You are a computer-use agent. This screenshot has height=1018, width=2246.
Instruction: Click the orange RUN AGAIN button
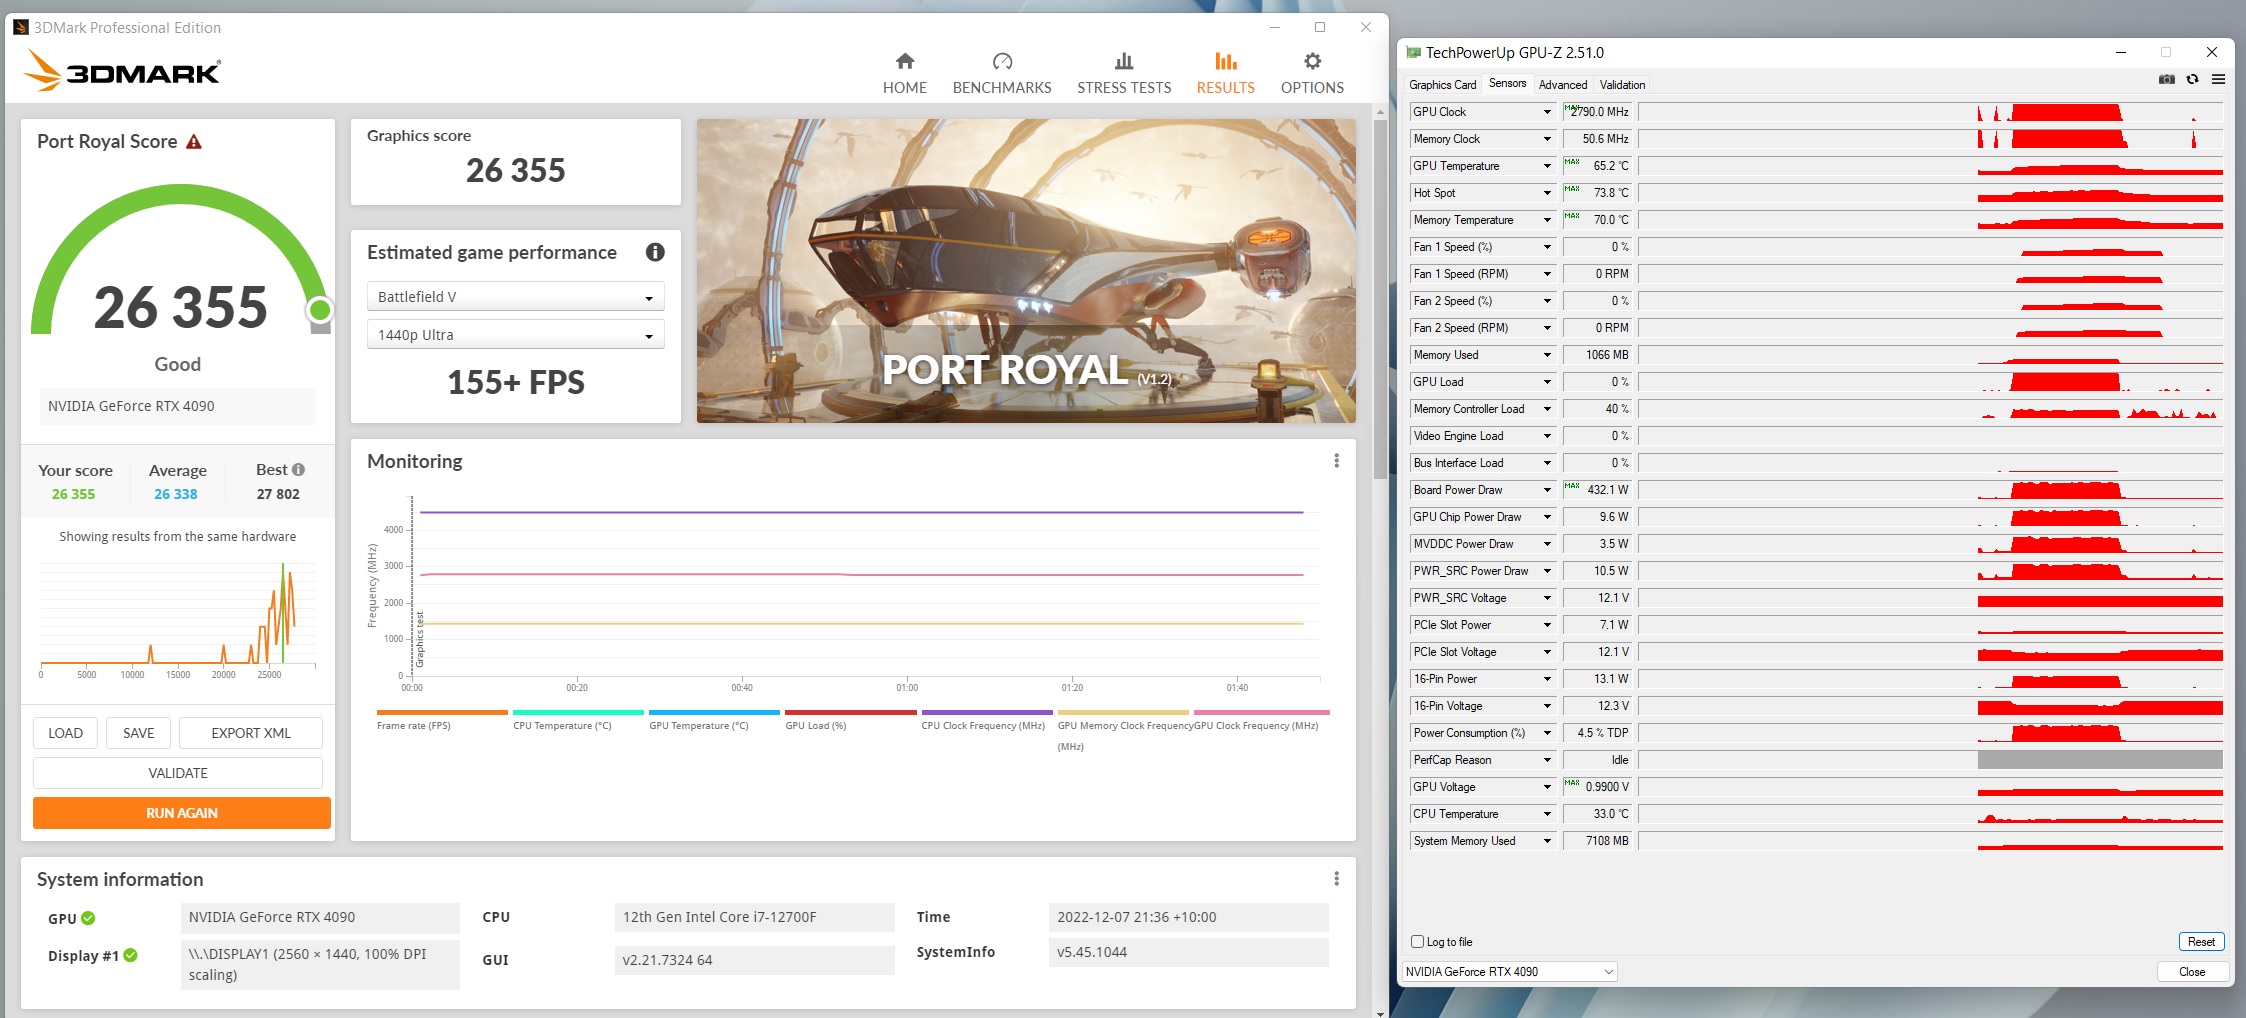[182, 813]
